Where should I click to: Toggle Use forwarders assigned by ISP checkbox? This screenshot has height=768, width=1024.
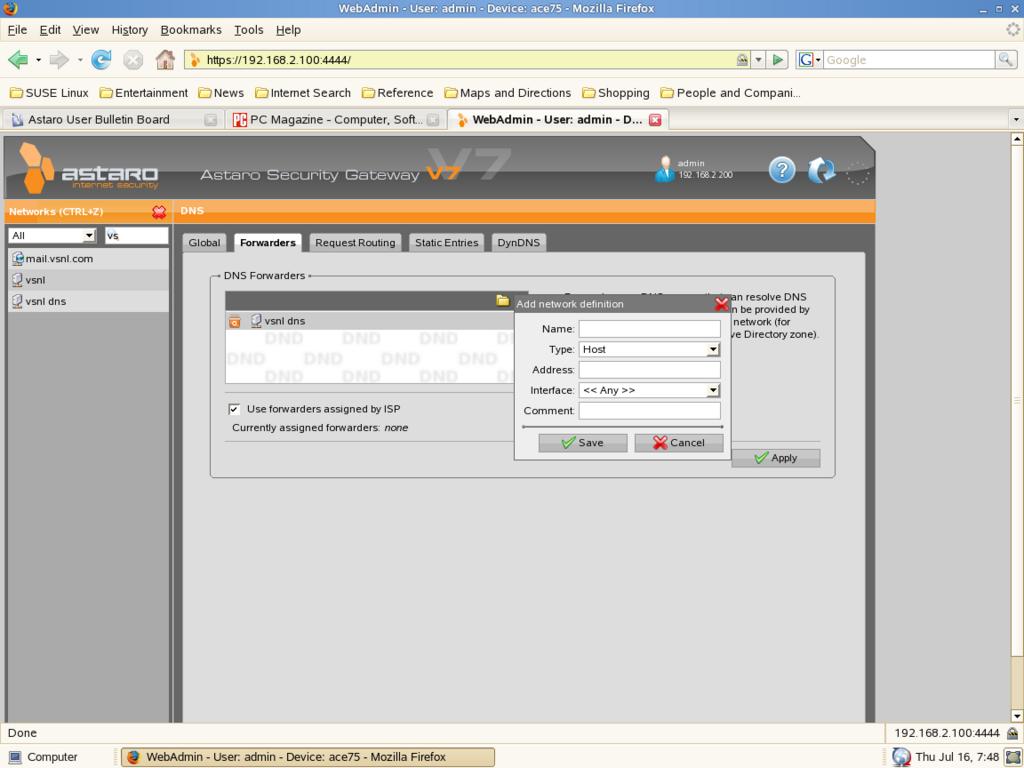coord(234,409)
